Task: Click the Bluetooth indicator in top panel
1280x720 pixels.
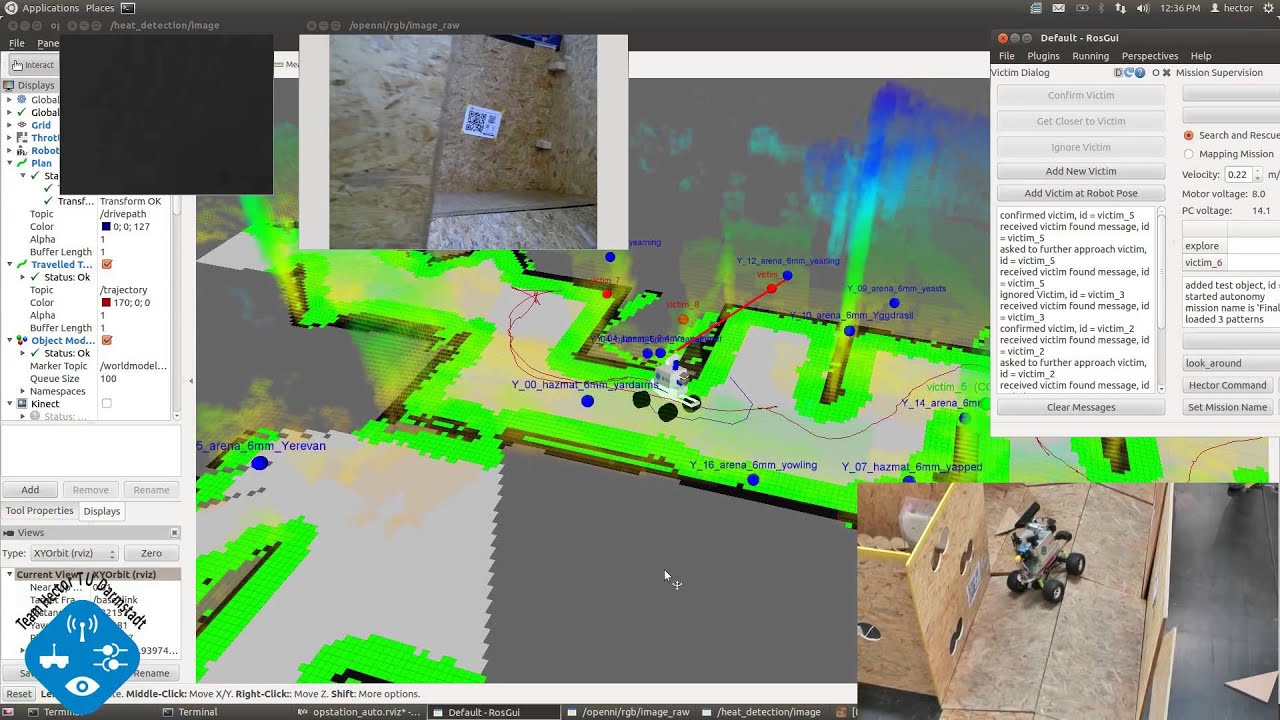Action: point(1101,8)
